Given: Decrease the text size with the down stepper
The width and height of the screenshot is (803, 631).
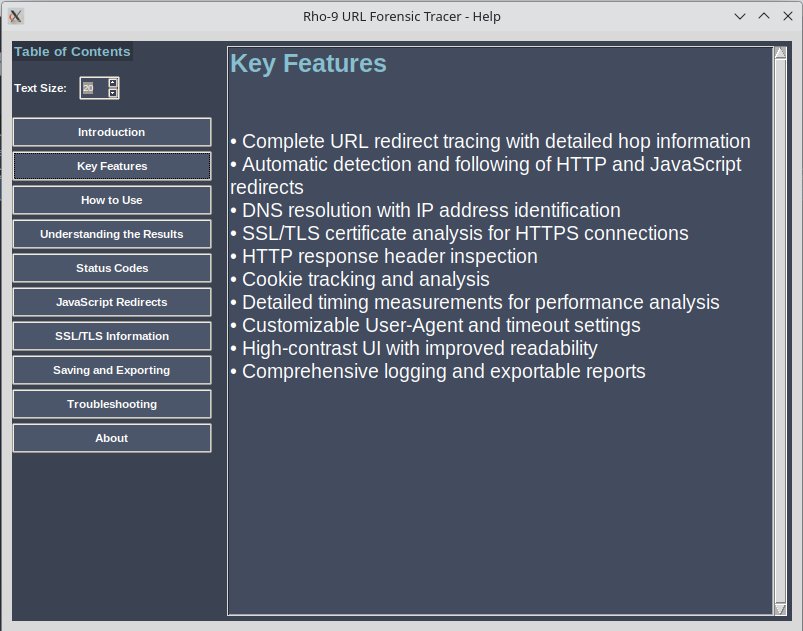Looking at the screenshot, I should click(x=110, y=92).
